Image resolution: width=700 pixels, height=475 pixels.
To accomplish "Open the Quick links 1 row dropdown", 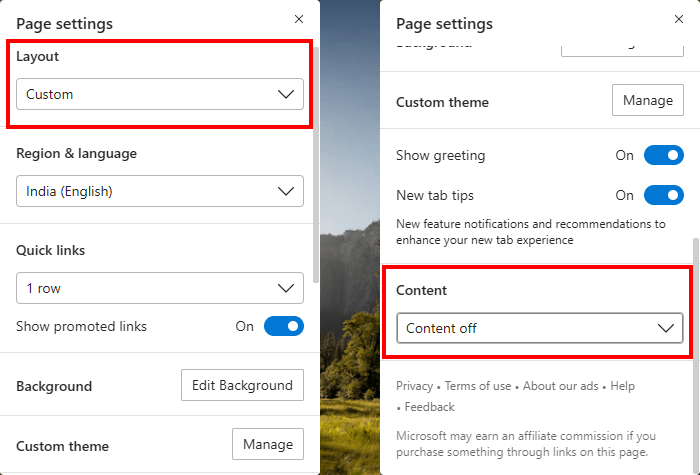I will pyautogui.click(x=160, y=288).
